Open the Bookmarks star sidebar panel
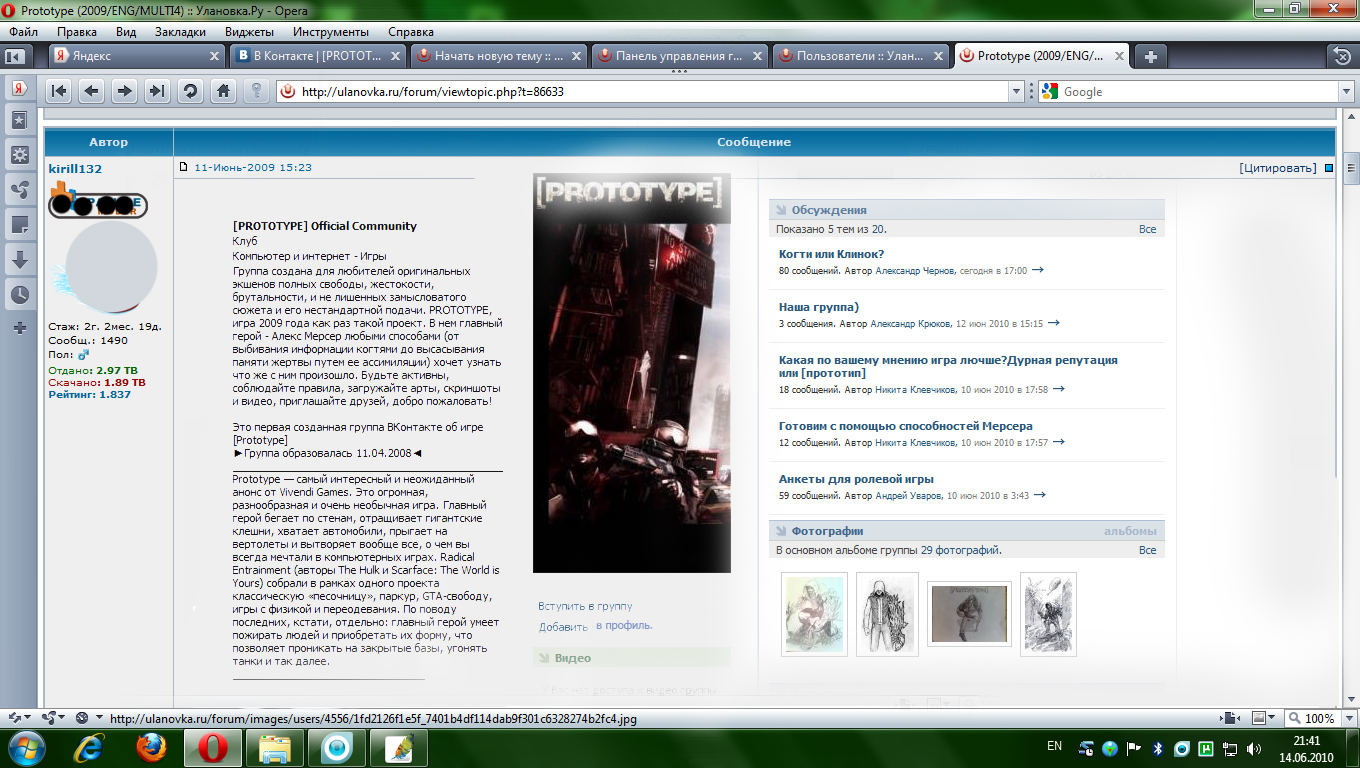The width and height of the screenshot is (1360, 768). 19,121
